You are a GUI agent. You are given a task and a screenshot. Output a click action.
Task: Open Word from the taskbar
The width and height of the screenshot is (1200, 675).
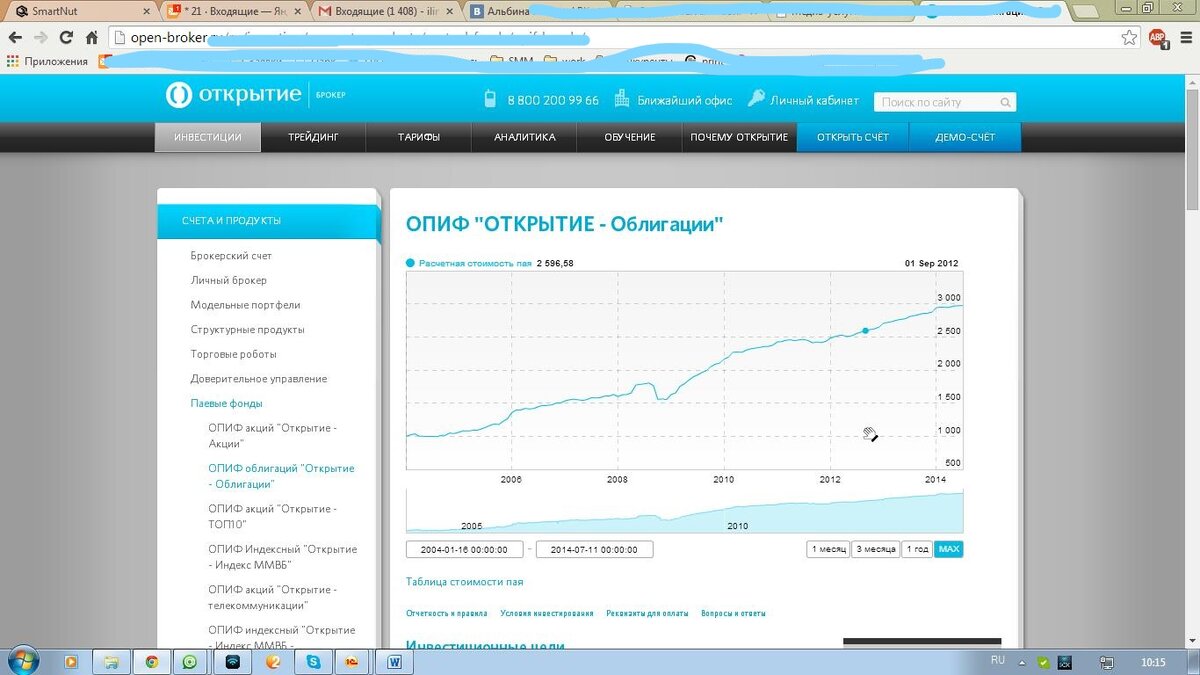[394, 662]
